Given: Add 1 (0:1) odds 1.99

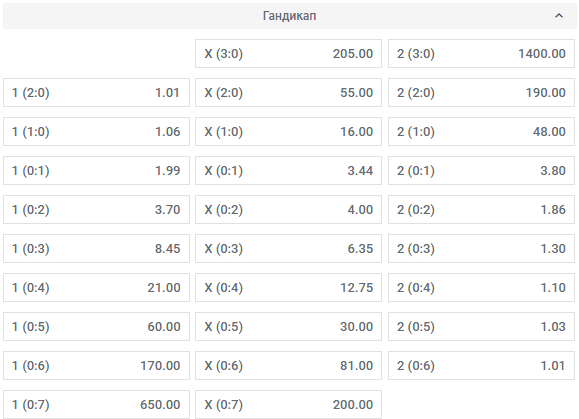Looking at the screenshot, I should coord(96,171).
